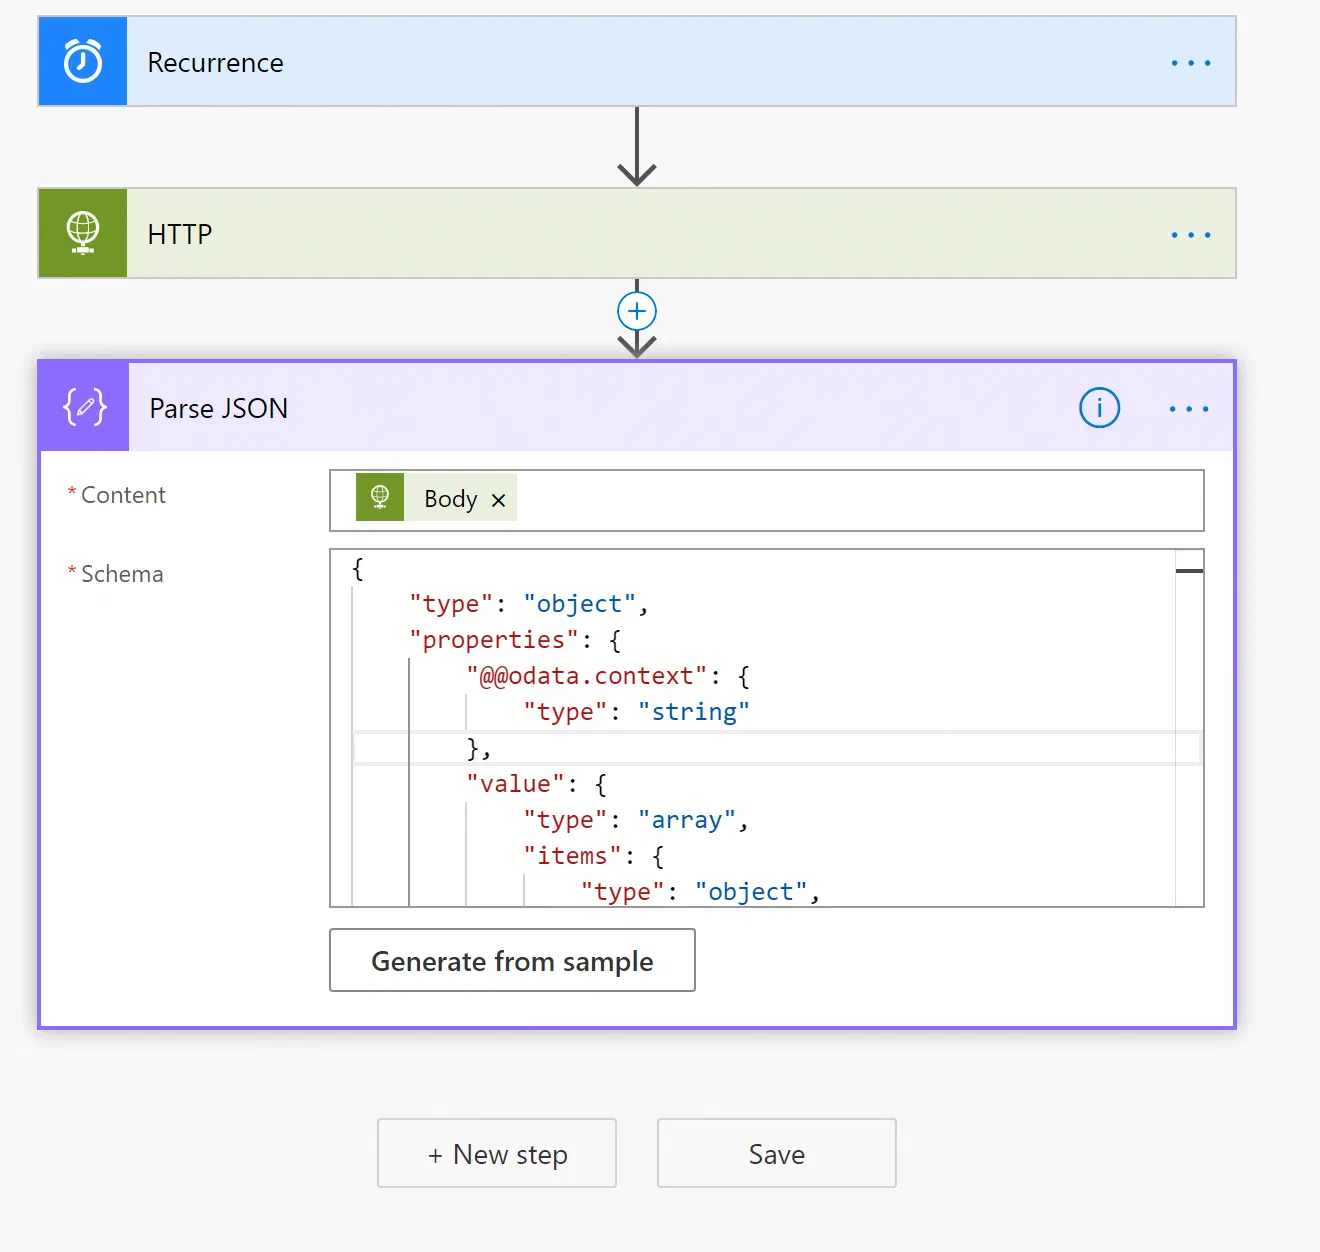Click the "properties" line in the schema
Image resolution: width=1320 pixels, height=1252 pixels.
click(515, 640)
